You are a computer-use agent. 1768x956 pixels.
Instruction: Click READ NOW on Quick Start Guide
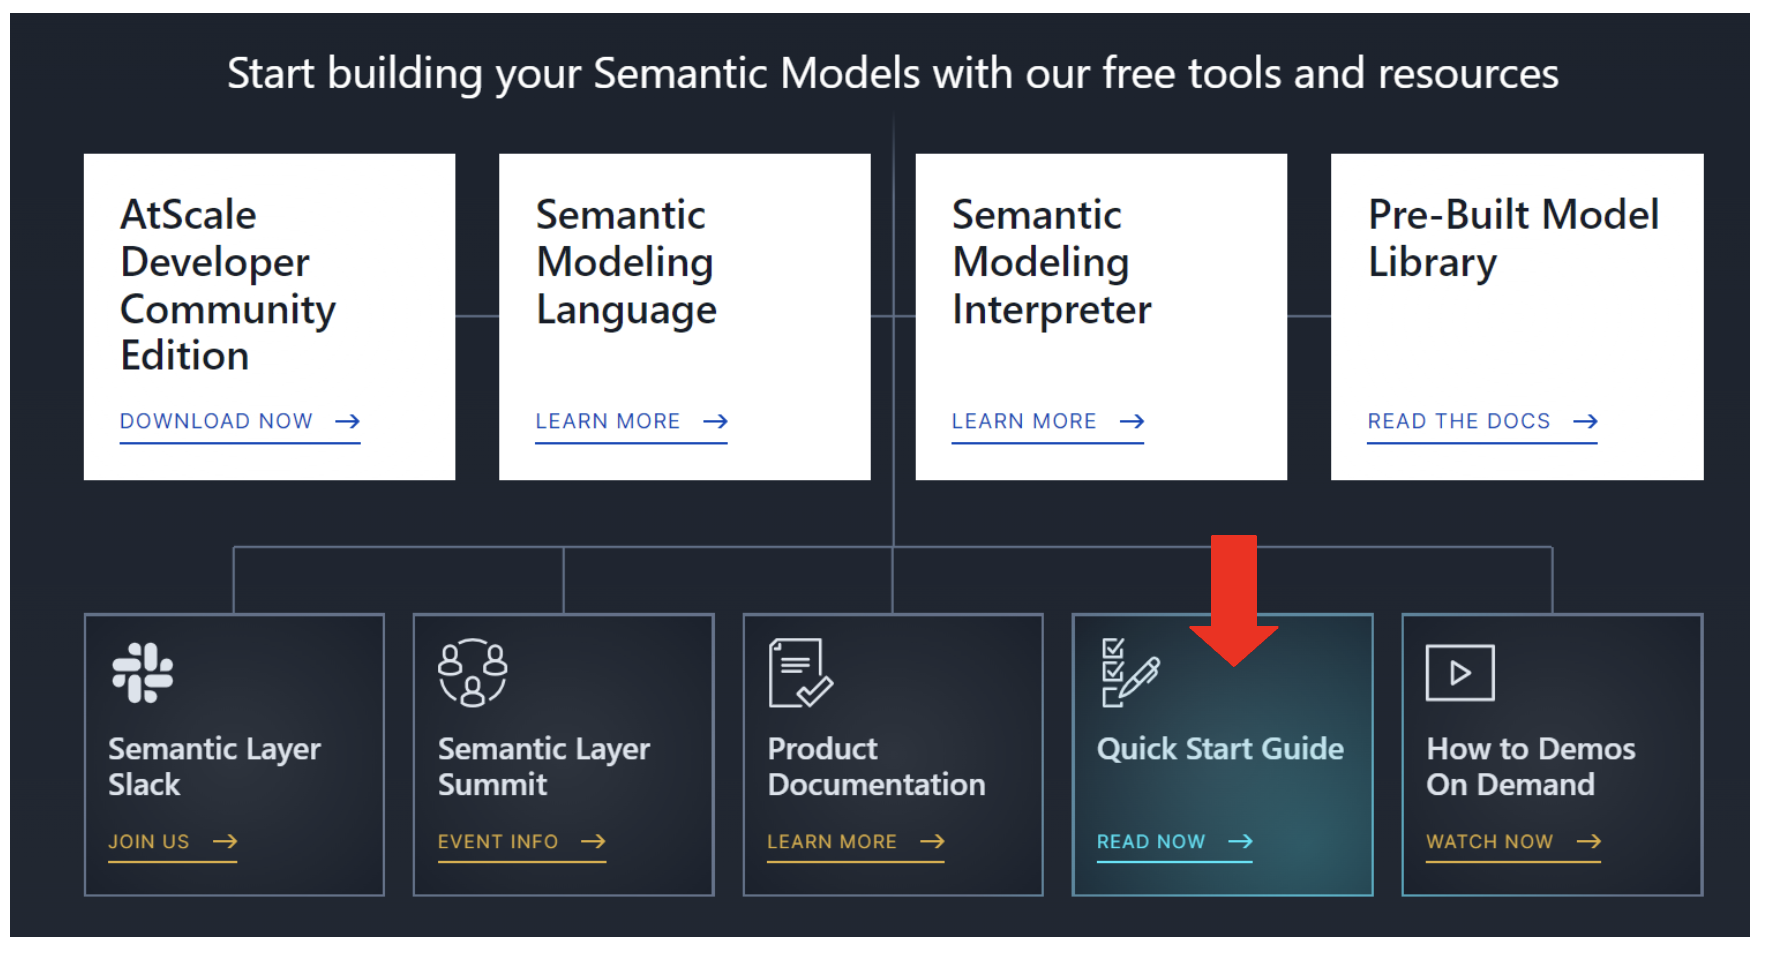(1152, 841)
